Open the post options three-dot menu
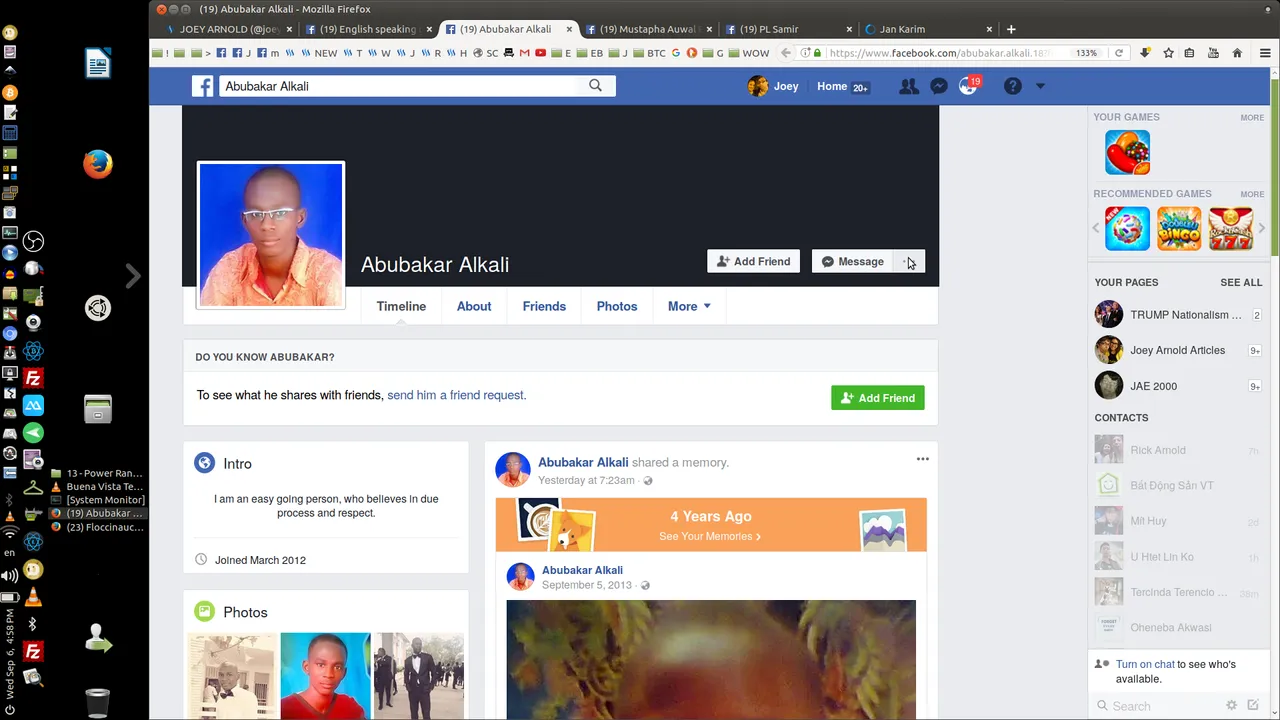The width and height of the screenshot is (1280, 720). point(923,459)
